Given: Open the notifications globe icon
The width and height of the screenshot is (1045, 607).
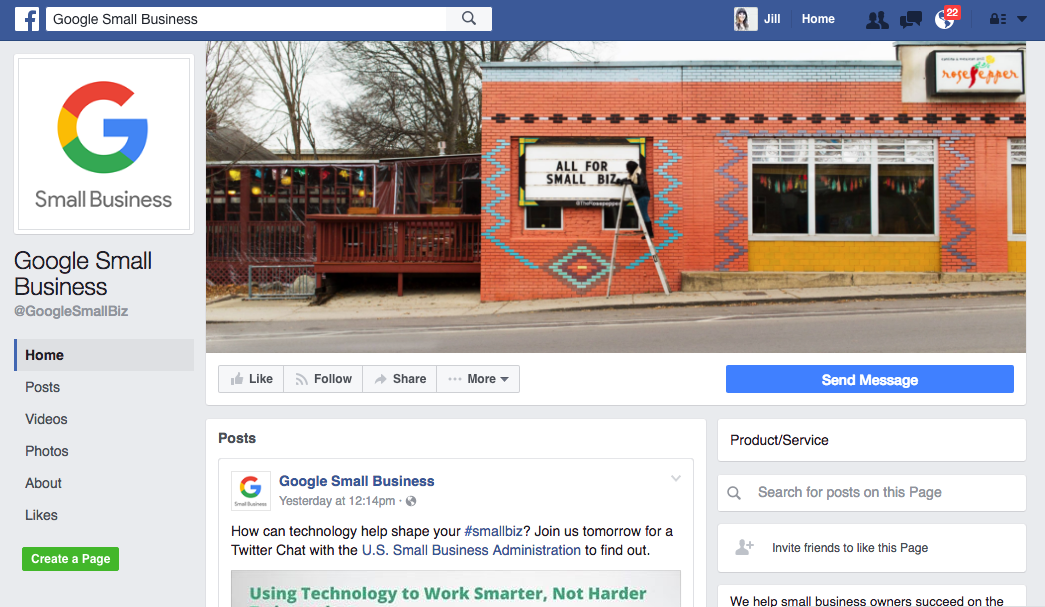Looking at the screenshot, I should [944, 20].
